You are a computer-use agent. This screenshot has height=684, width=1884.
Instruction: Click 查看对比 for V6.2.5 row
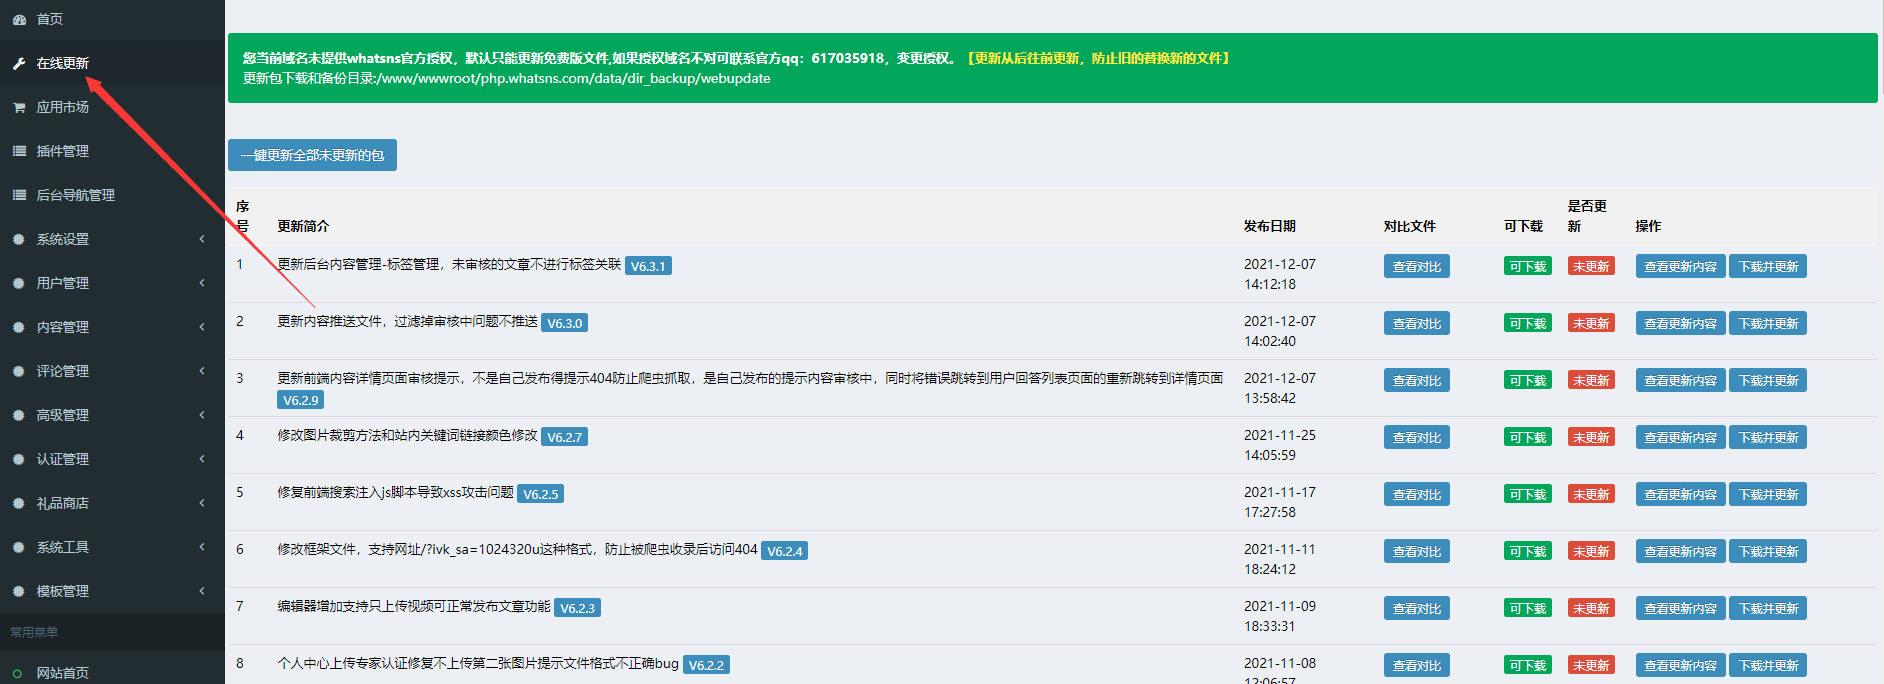[1417, 495]
